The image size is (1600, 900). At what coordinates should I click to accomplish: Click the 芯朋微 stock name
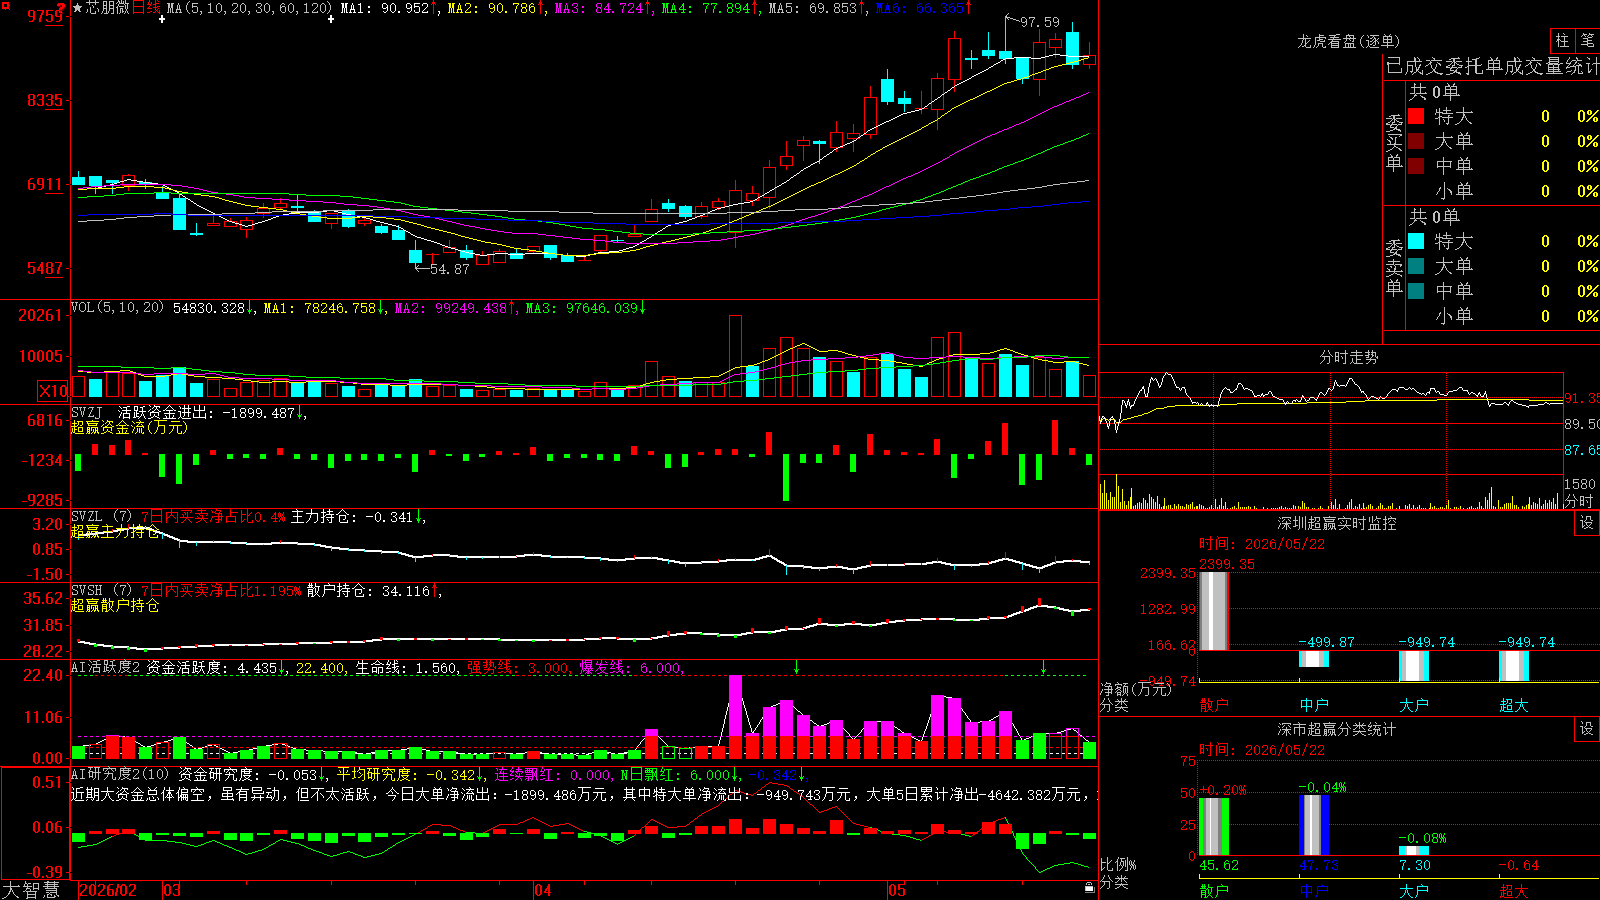pyautogui.click(x=108, y=8)
